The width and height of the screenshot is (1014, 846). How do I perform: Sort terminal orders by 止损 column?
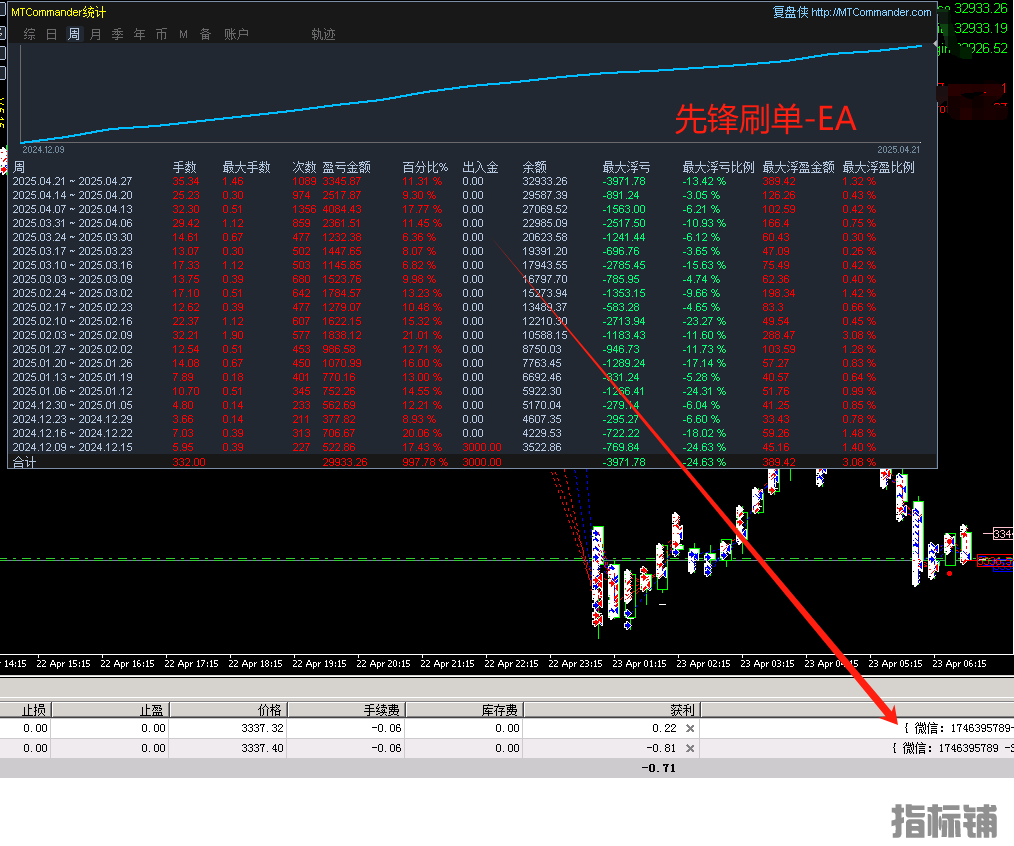[x=25, y=710]
